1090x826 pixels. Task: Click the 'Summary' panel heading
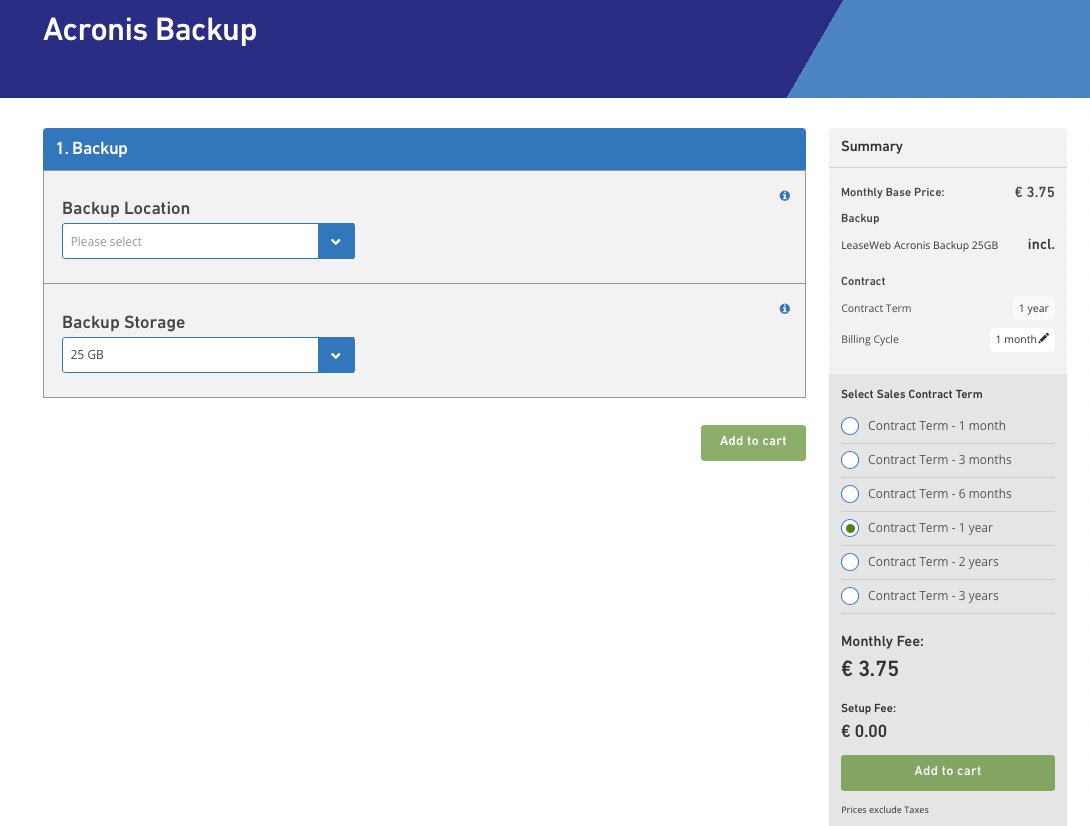872,147
